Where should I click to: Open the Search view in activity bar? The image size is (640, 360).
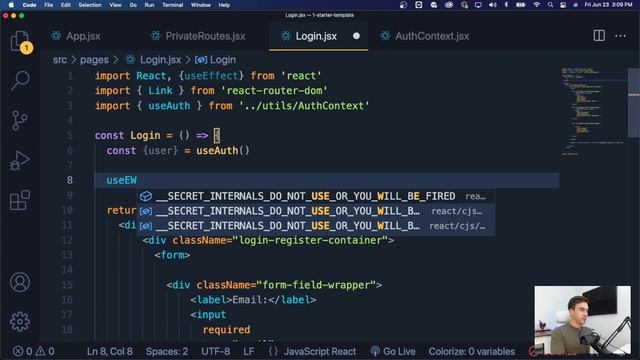click(x=20, y=80)
